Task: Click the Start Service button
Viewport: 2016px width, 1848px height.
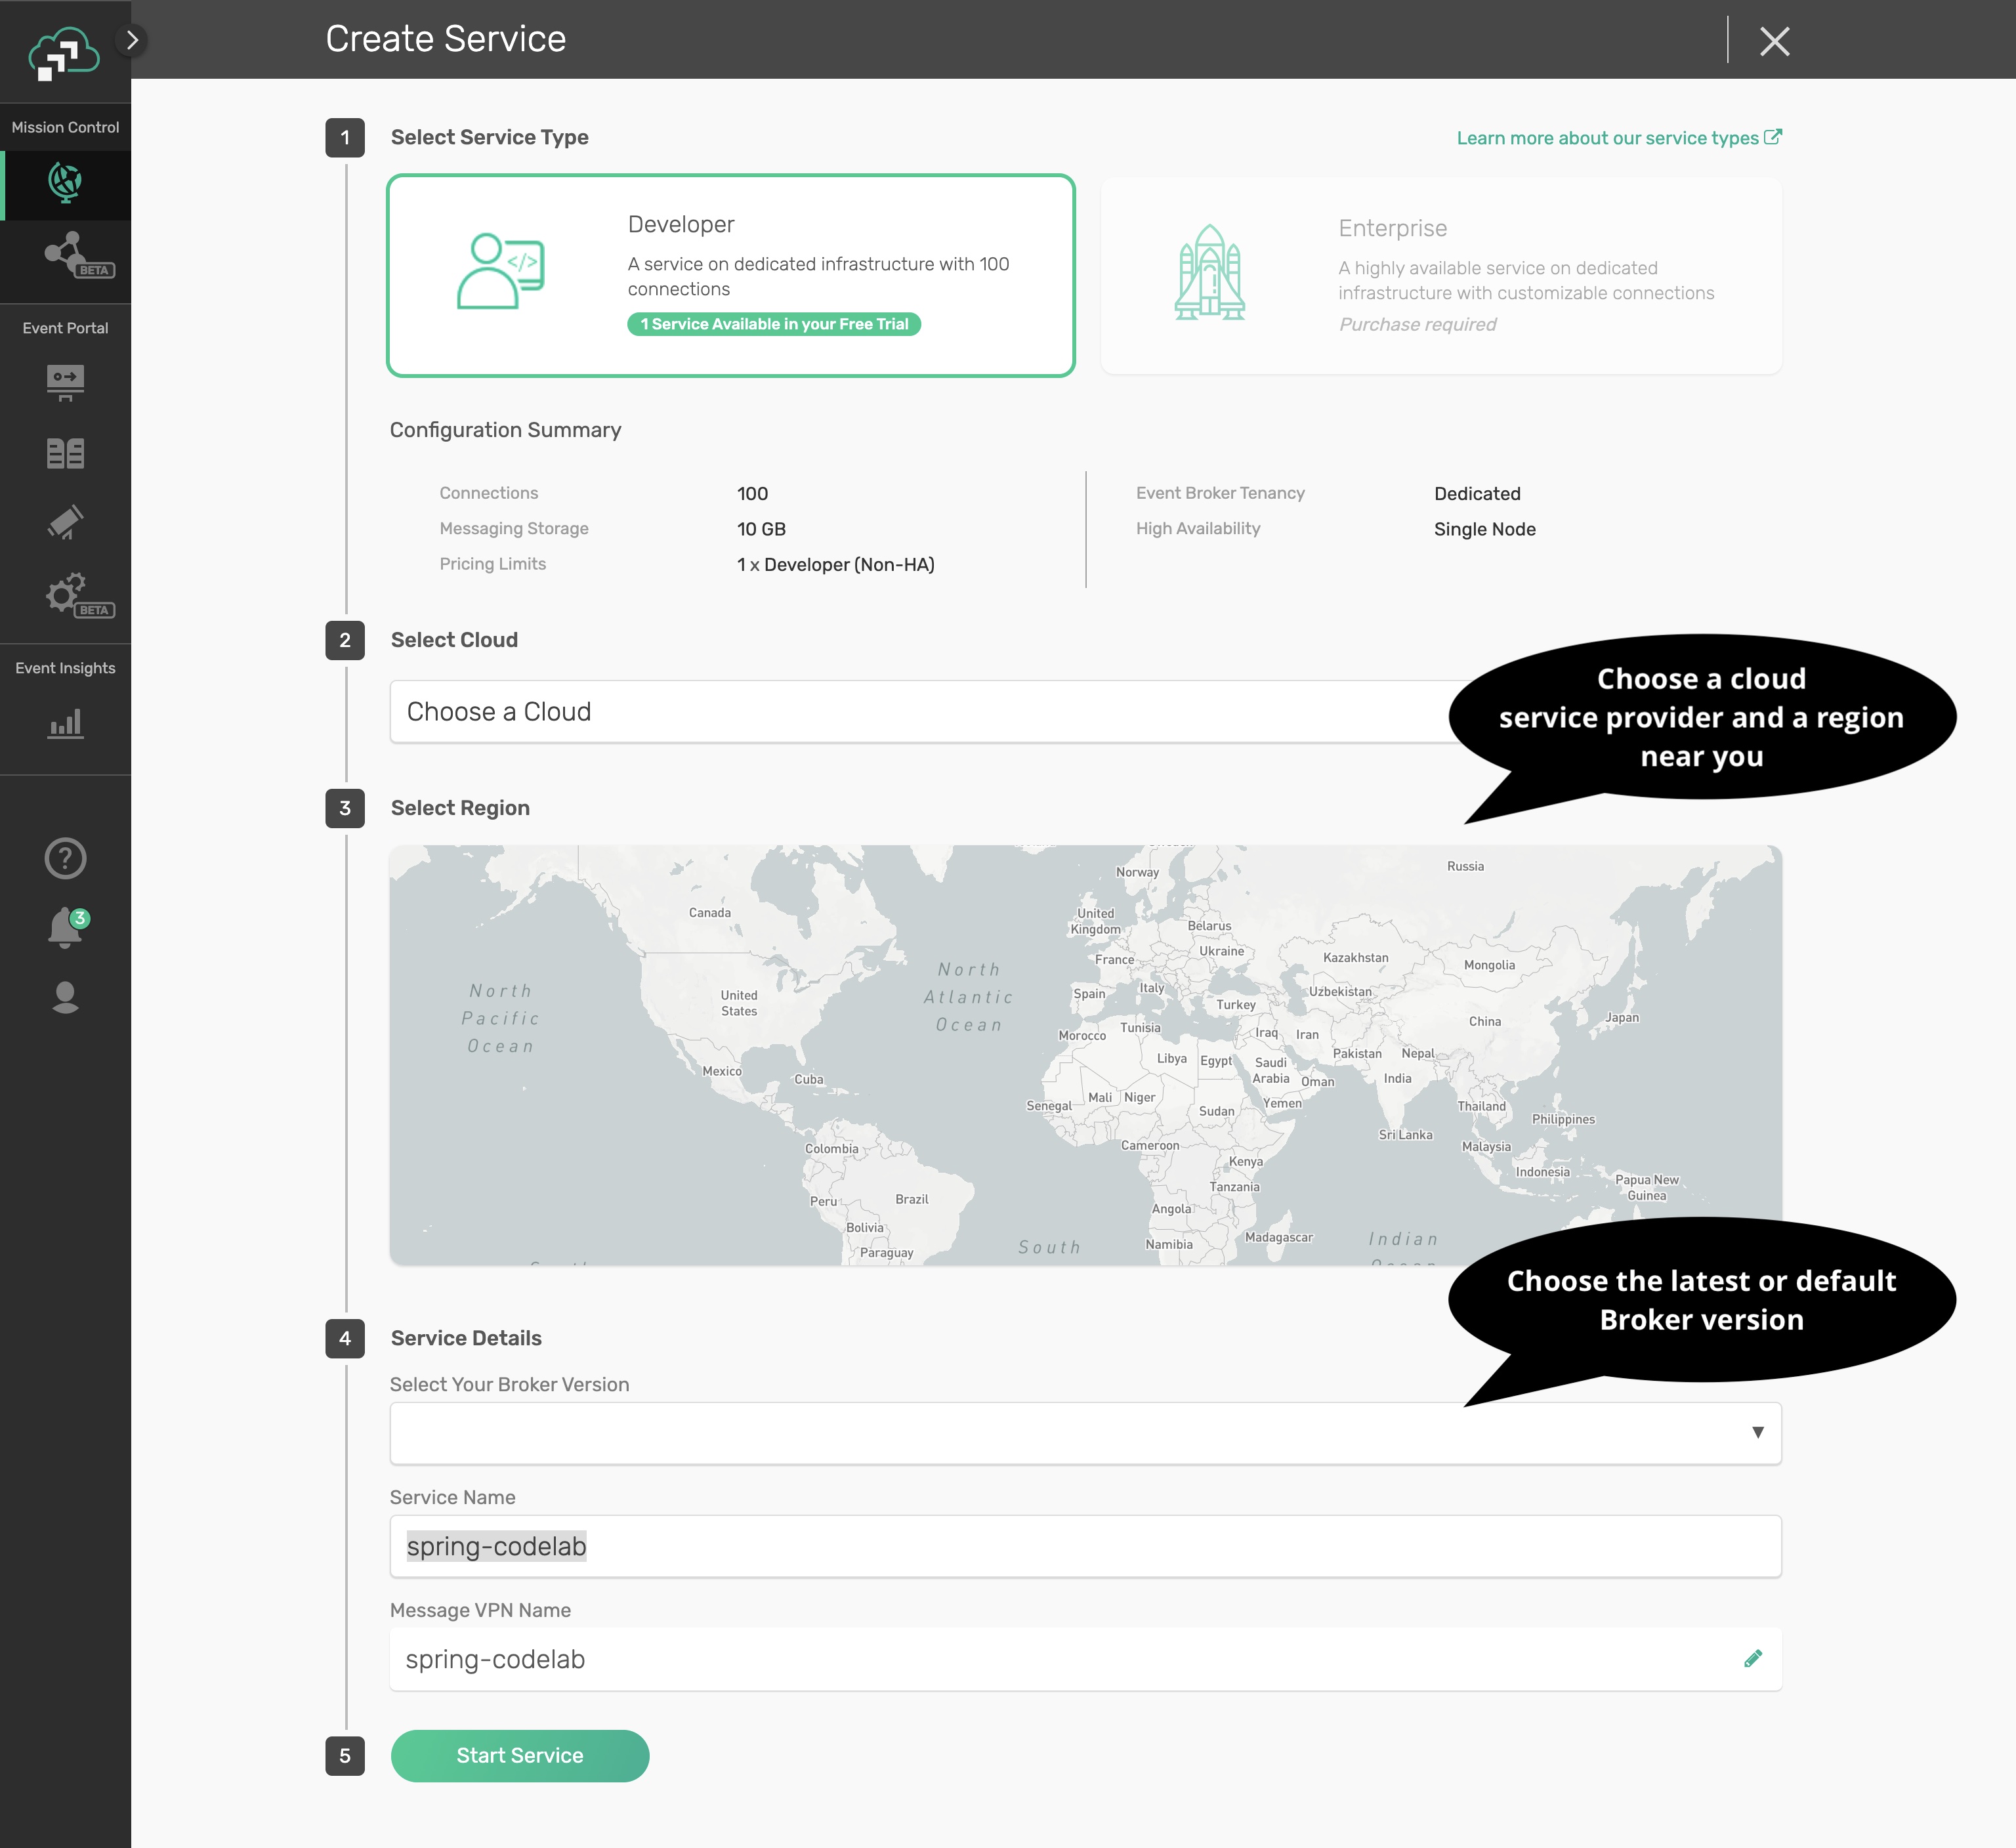Action: [519, 1755]
